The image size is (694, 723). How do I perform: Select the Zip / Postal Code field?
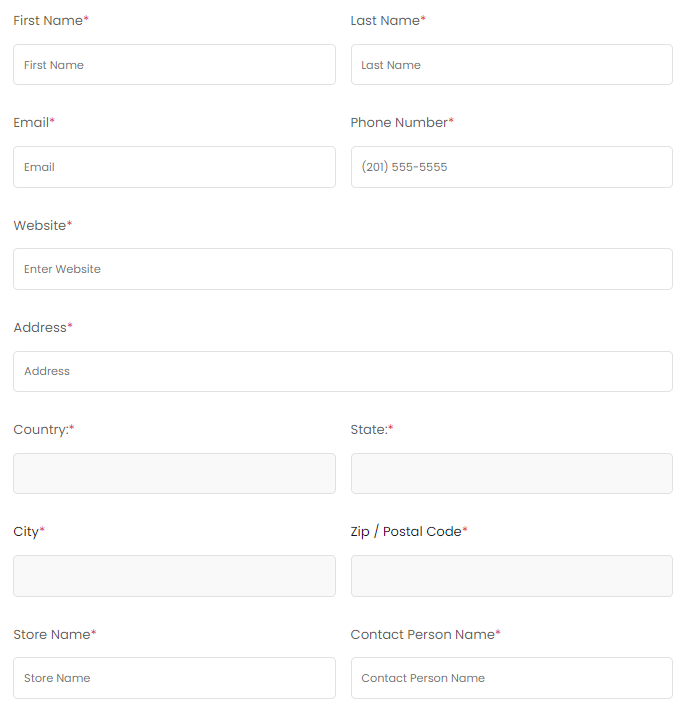point(512,576)
